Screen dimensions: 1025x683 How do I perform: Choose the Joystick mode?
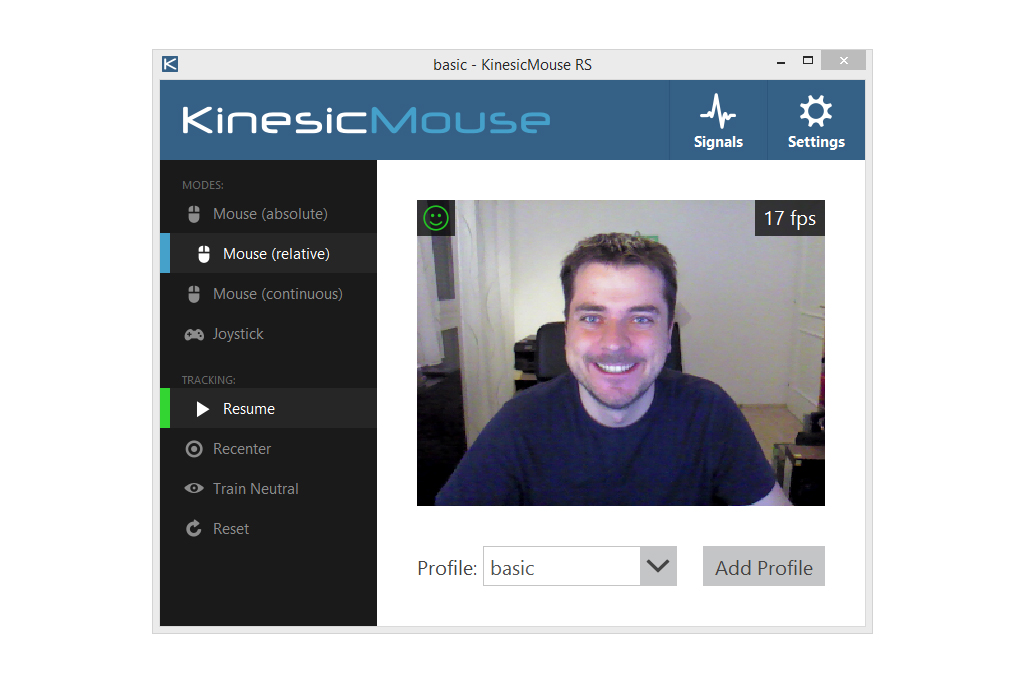pyautogui.click(x=268, y=333)
